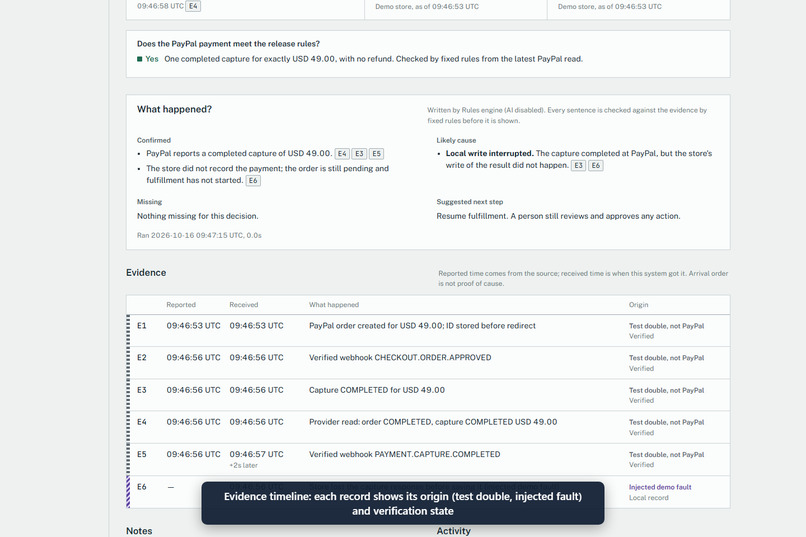
Task: Select evidence row E1 label
Action: coord(141,326)
